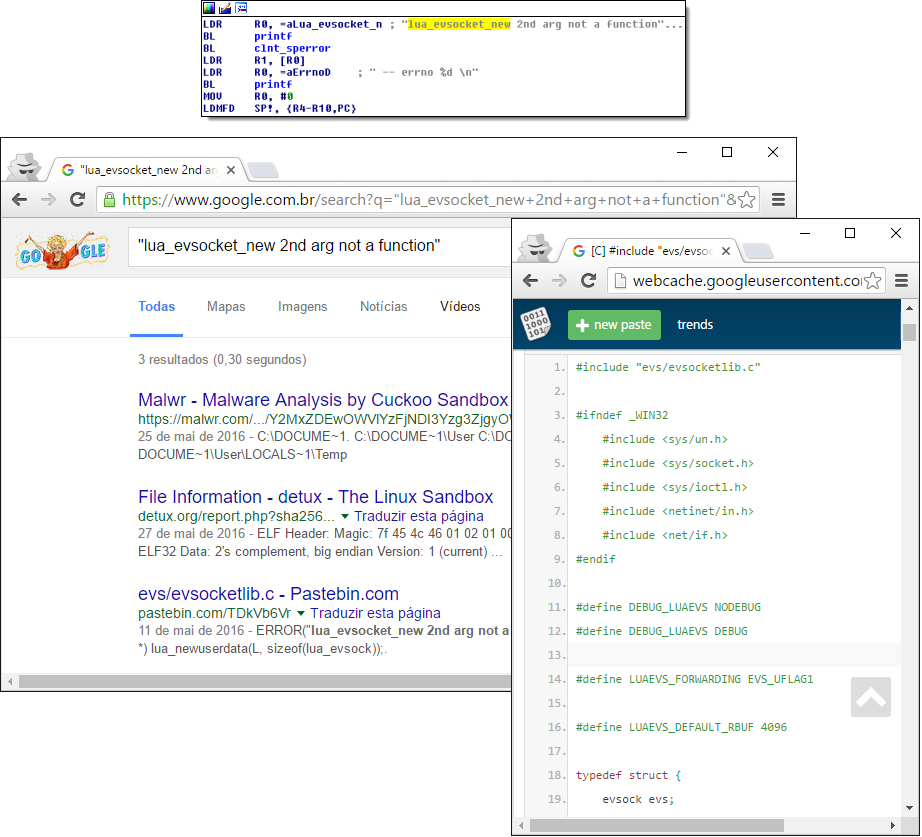Screen dimensions: 922x837
Task: Click the back-to-top arrow button on paste
Action: tap(870, 697)
